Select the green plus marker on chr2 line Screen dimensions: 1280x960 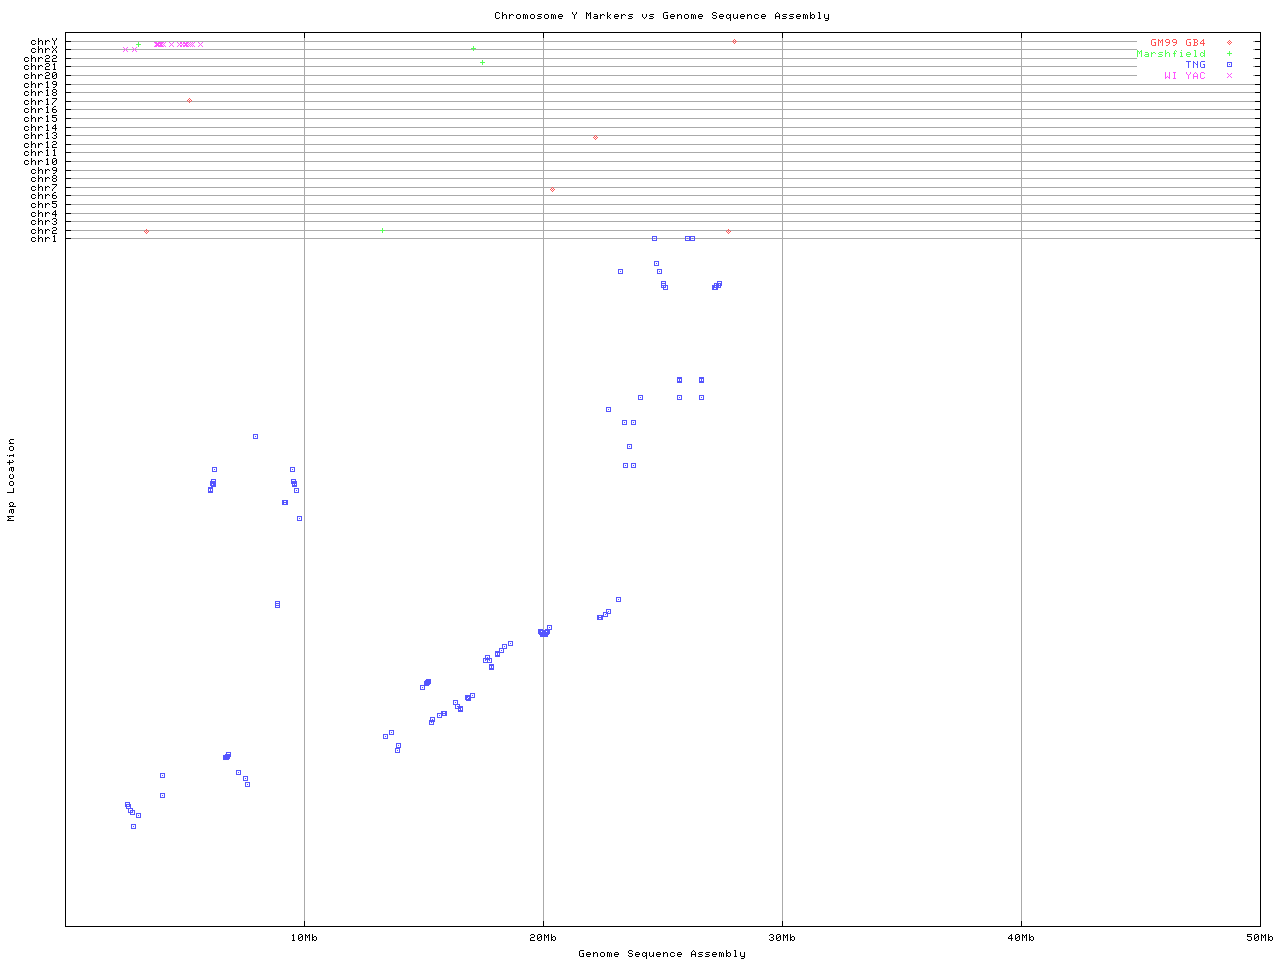[x=382, y=231]
